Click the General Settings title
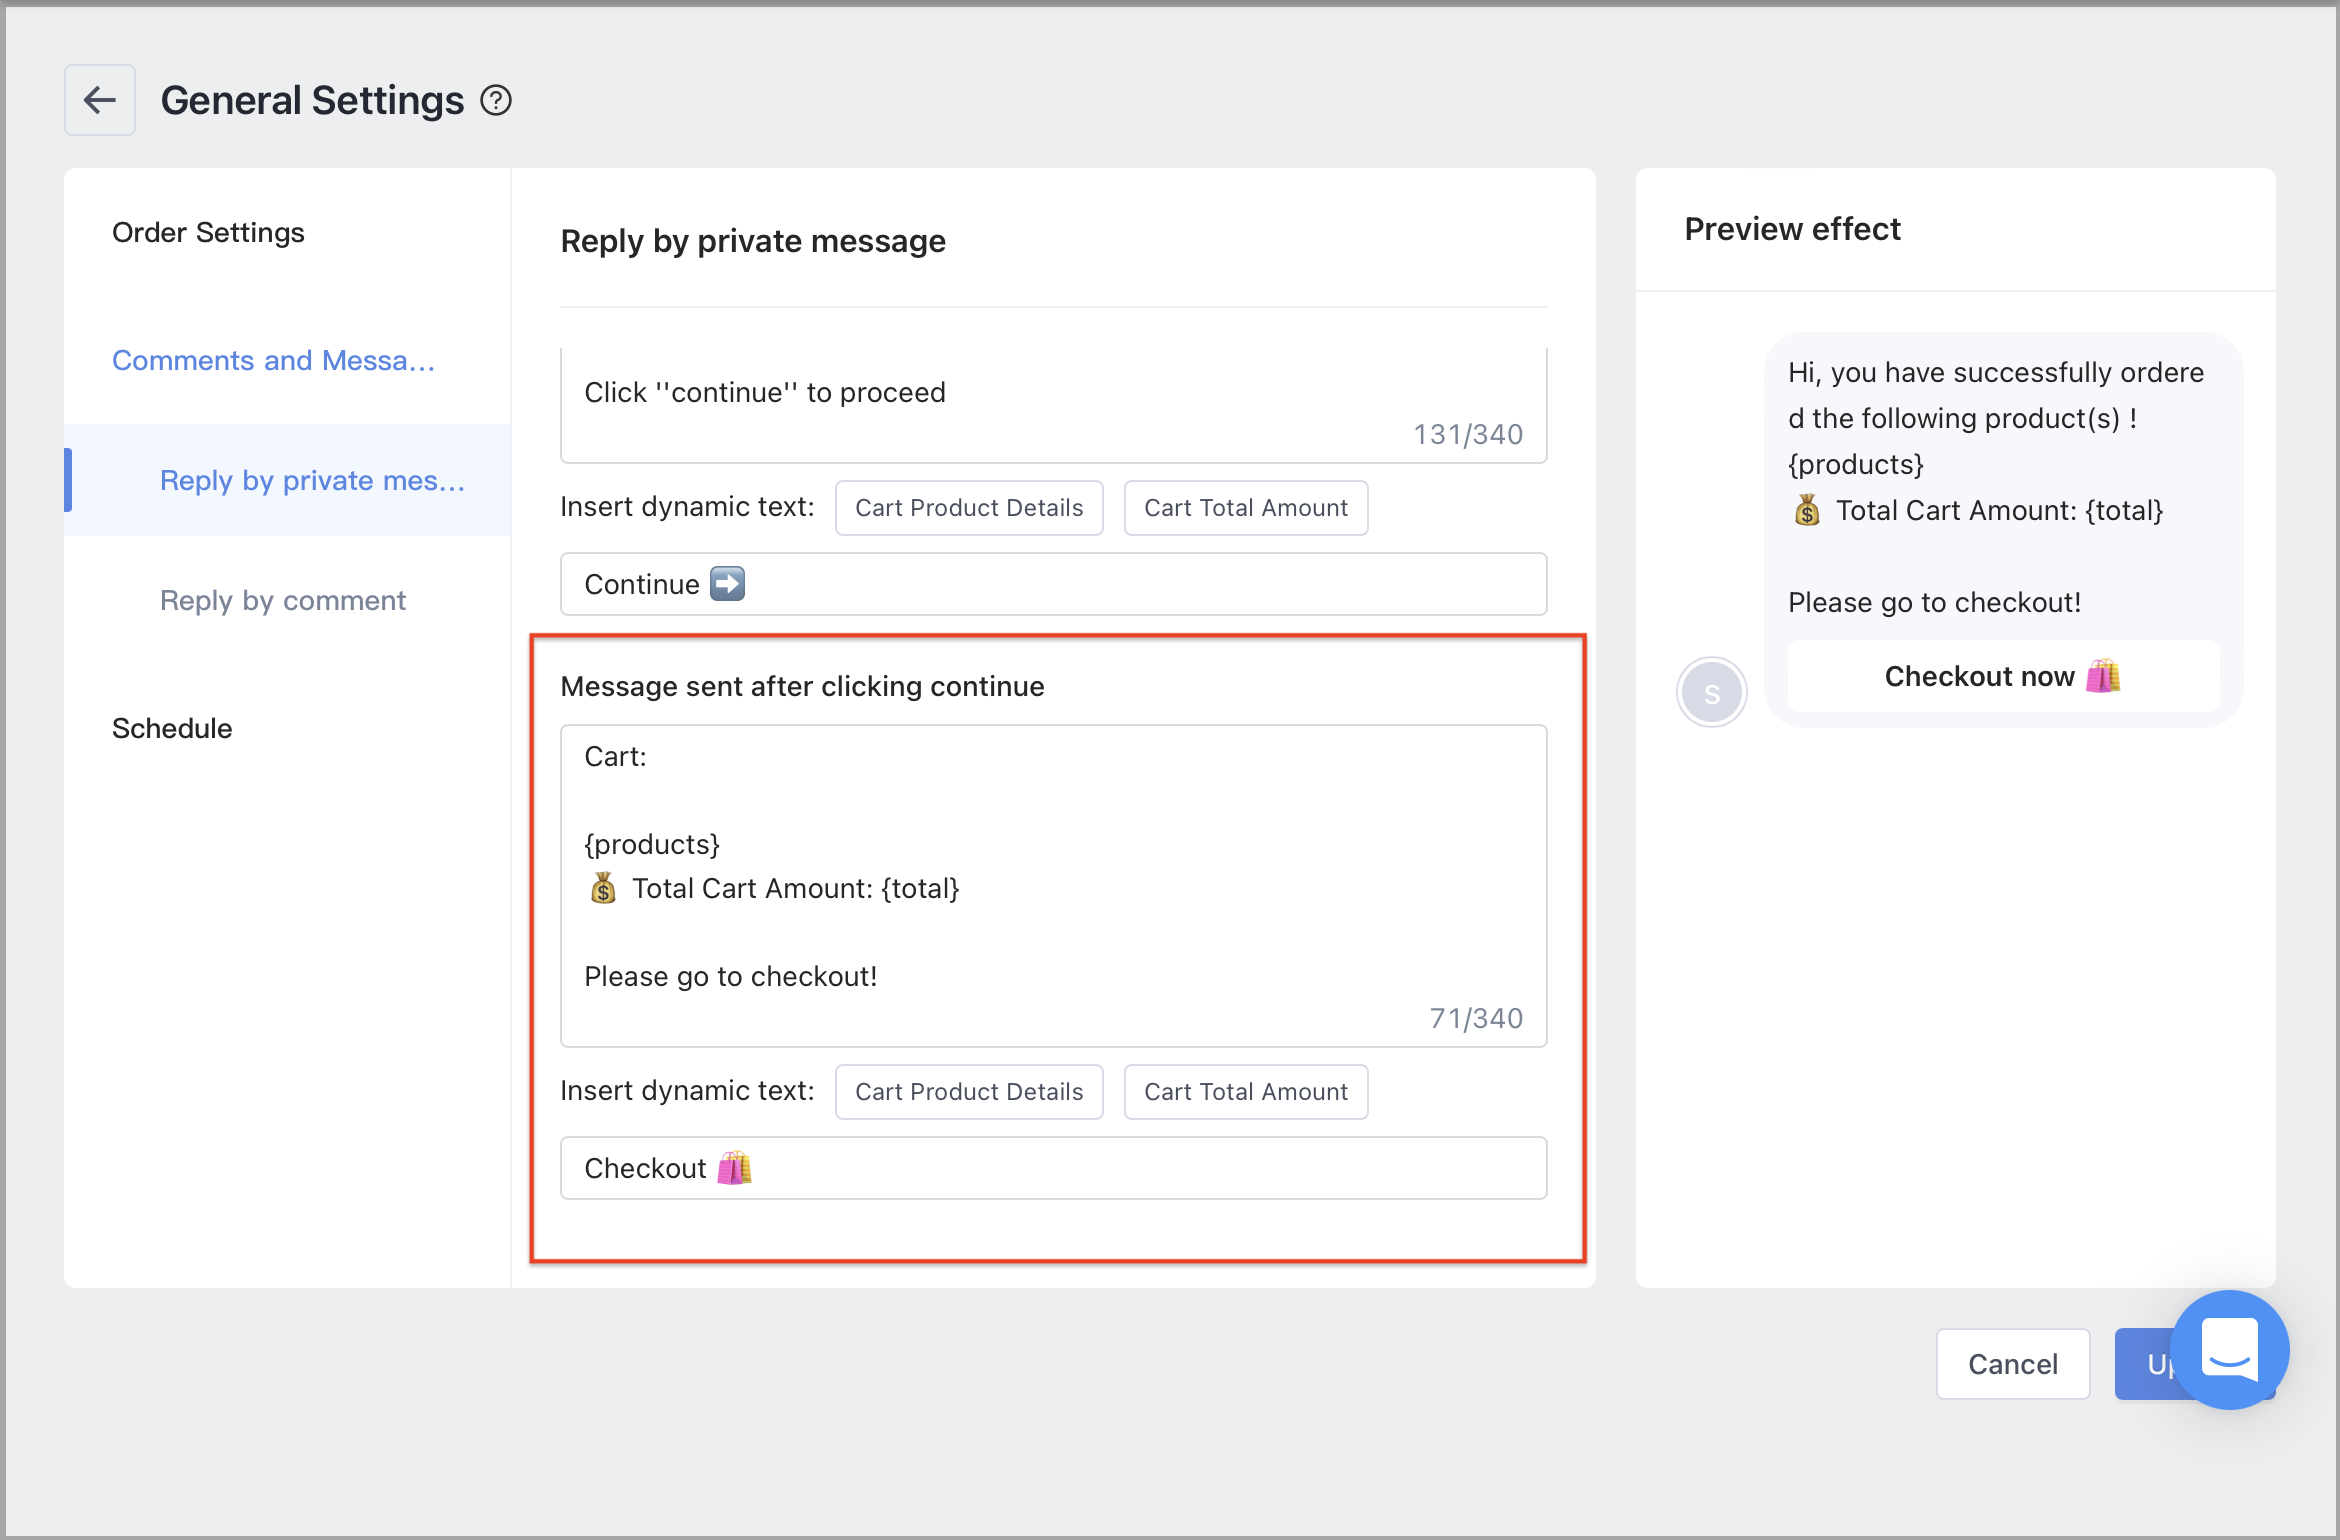 tap(312, 100)
